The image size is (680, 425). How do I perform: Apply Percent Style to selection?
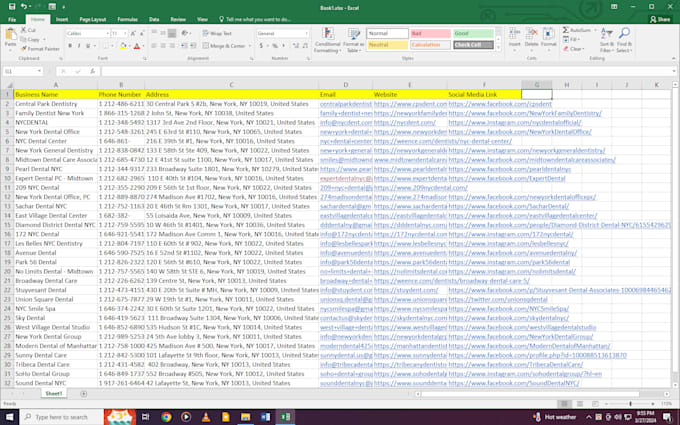(275, 46)
